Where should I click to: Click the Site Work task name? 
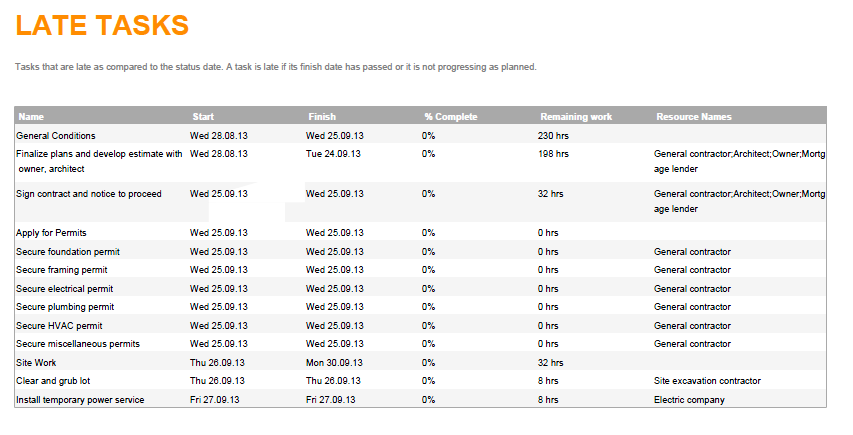point(38,363)
